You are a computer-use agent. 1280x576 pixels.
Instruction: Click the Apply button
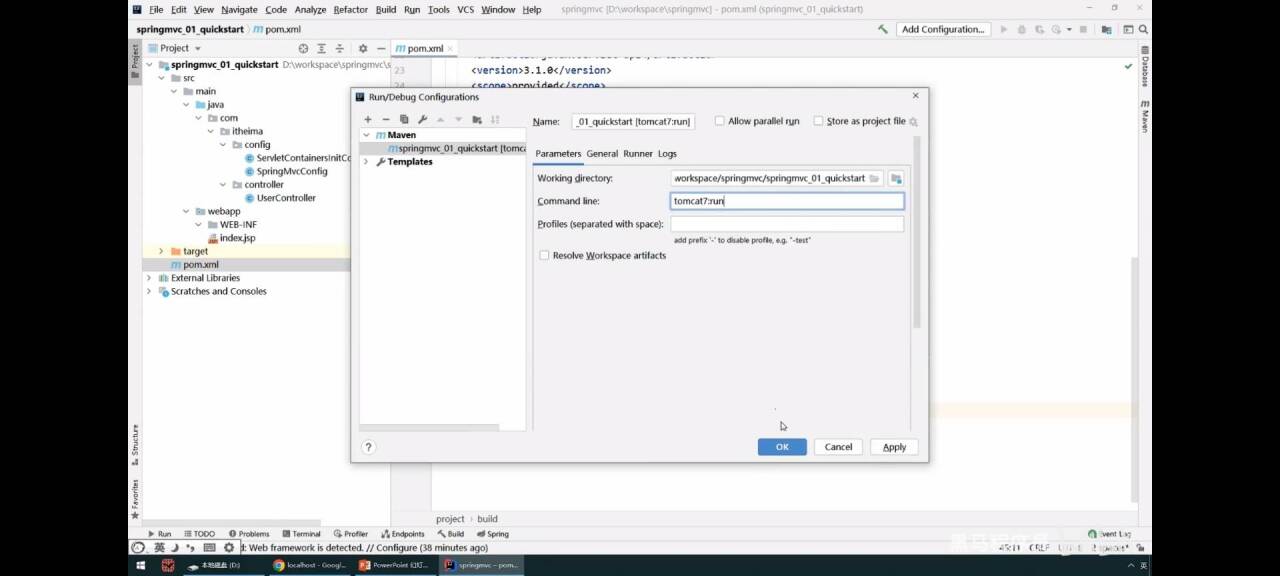point(894,447)
